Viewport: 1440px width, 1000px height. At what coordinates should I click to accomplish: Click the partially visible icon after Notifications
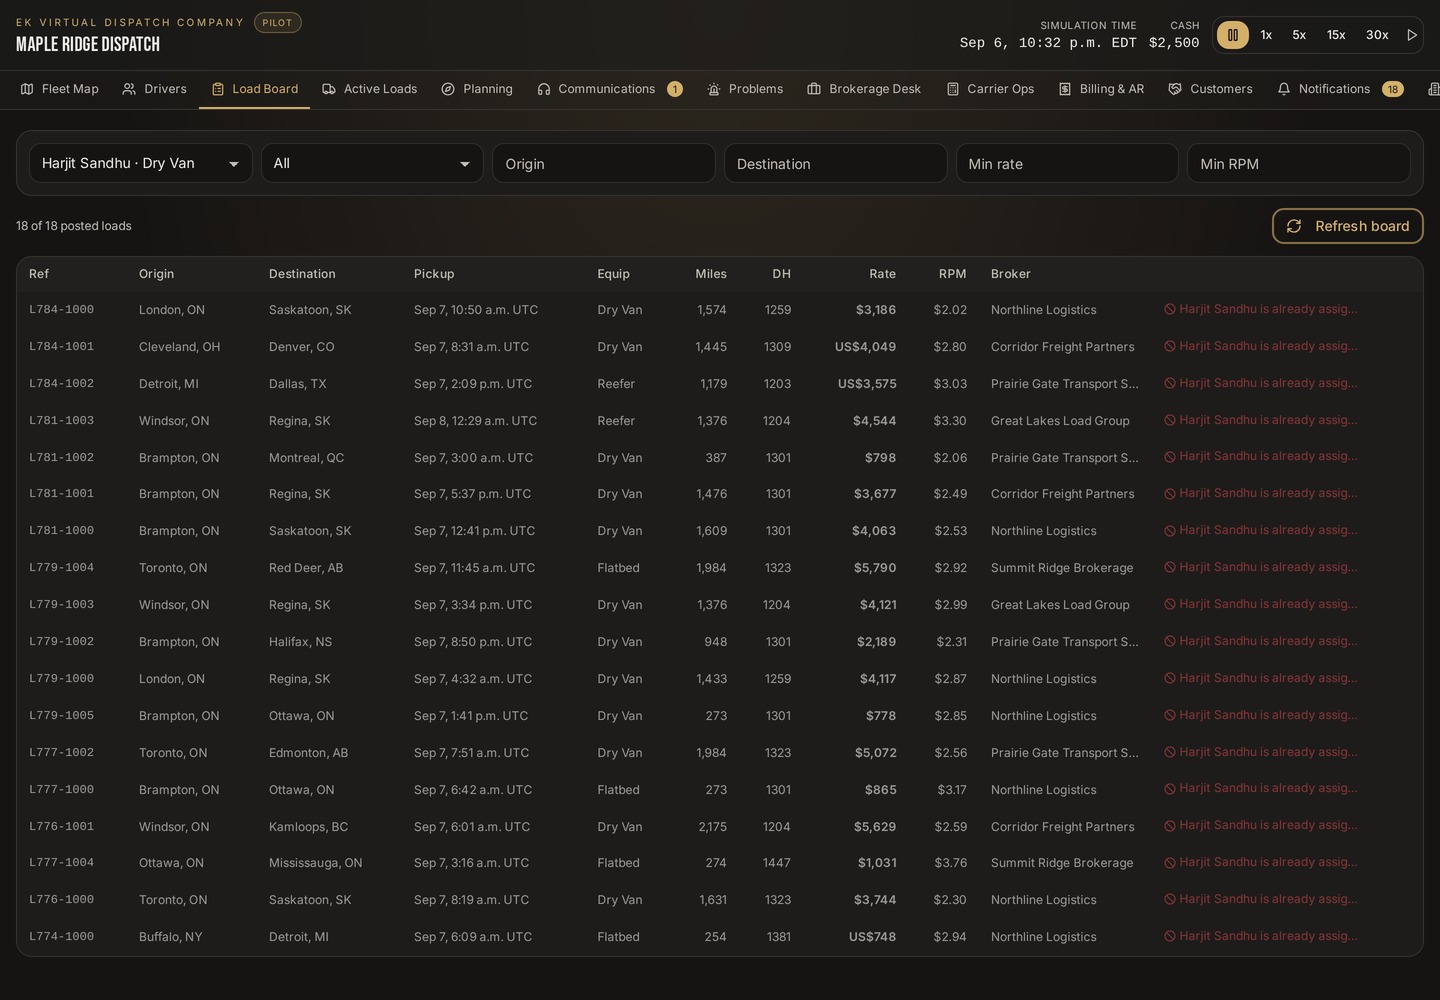pos(1434,89)
